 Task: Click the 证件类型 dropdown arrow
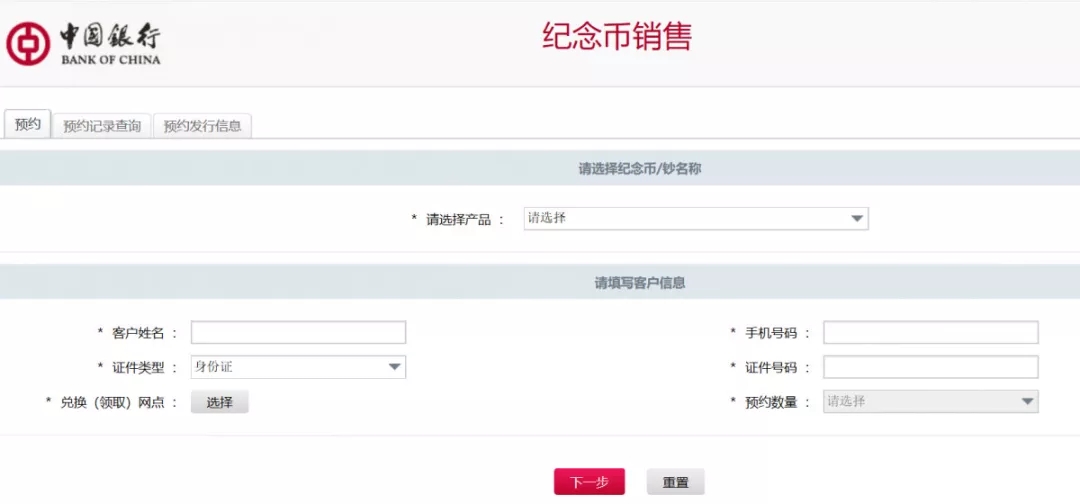point(394,367)
